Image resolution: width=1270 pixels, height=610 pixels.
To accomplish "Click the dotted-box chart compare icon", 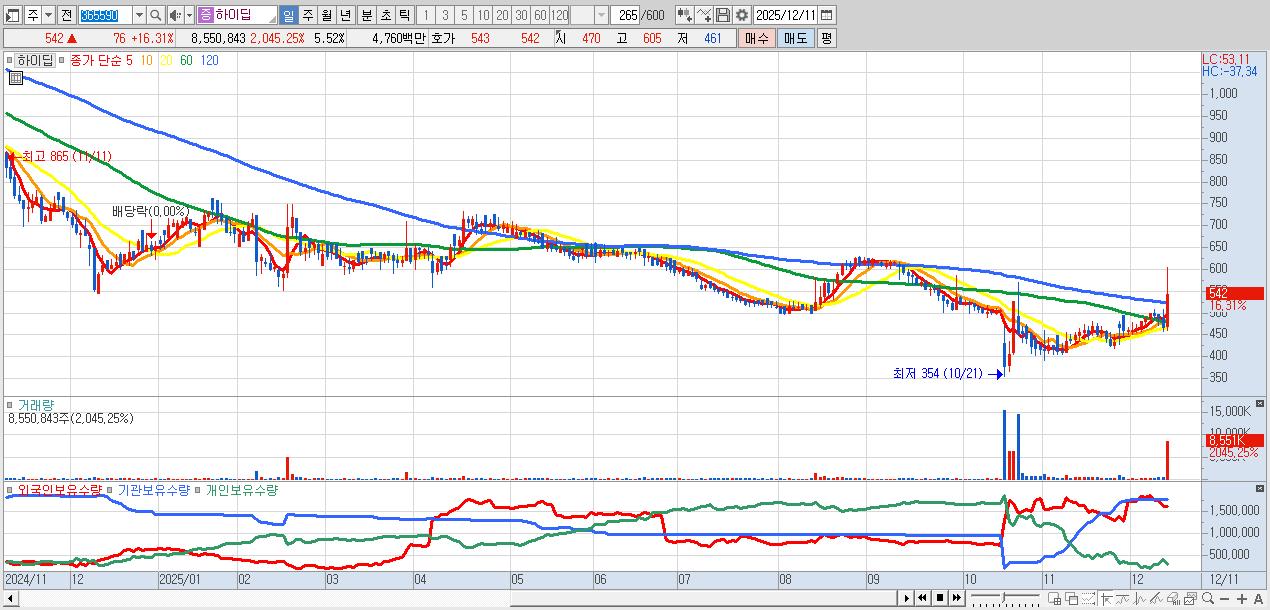I will 1088,599.
